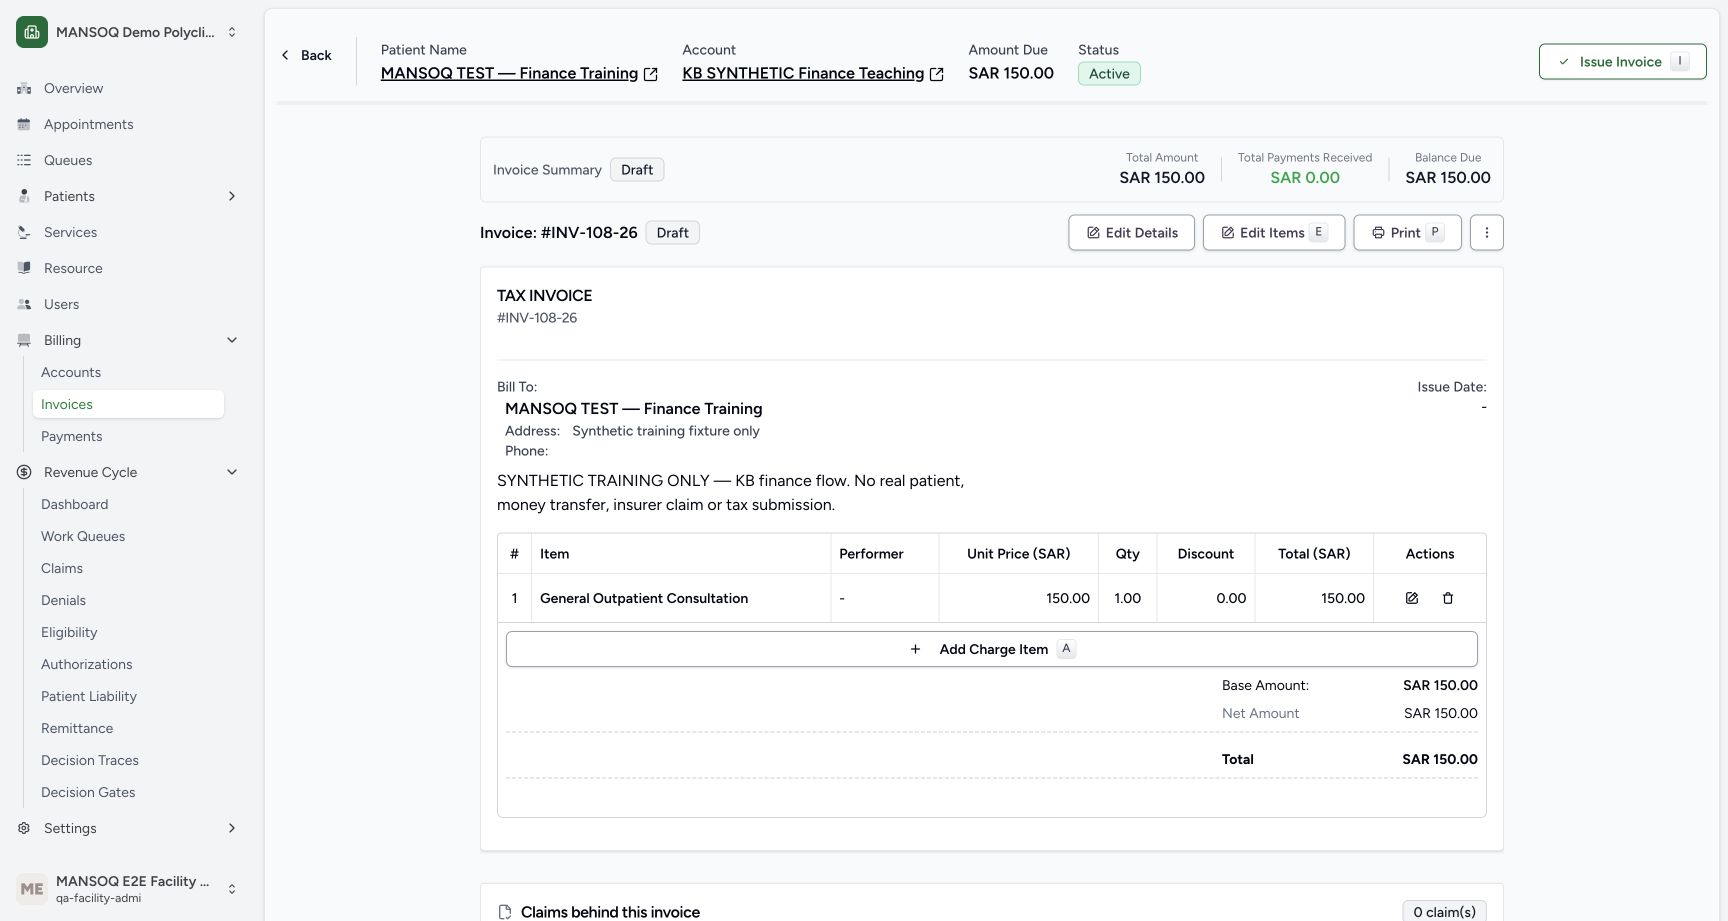
Task: Click the Draft badge beside invoice number
Action: (x=672, y=233)
